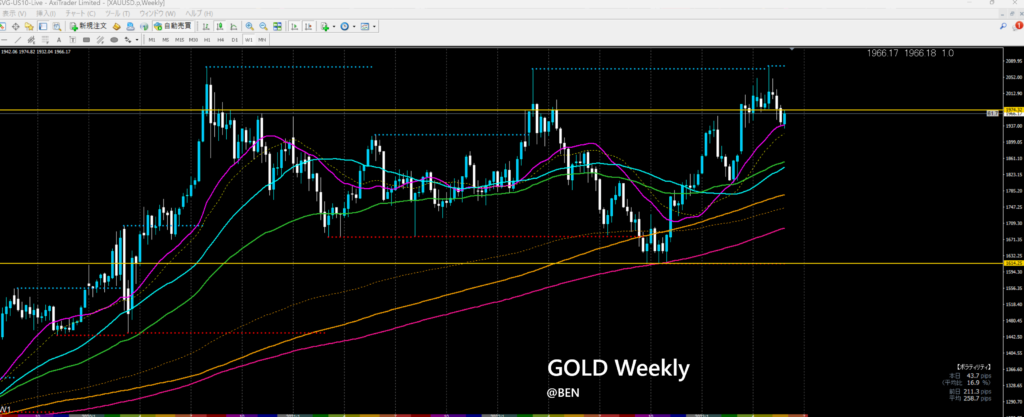
Task: Select the H4 timeframe button
Action: tap(221, 40)
